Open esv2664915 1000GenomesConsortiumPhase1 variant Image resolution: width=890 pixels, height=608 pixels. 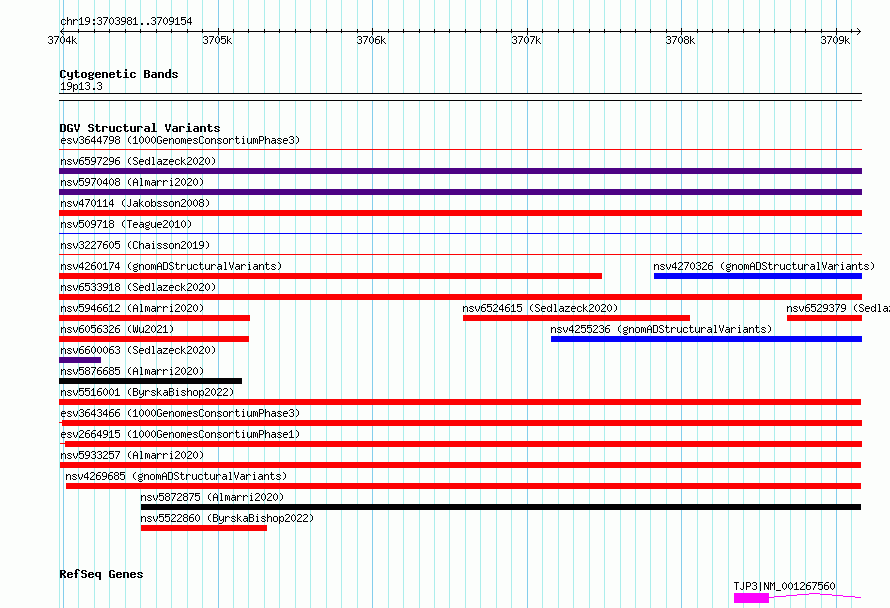click(180, 434)
